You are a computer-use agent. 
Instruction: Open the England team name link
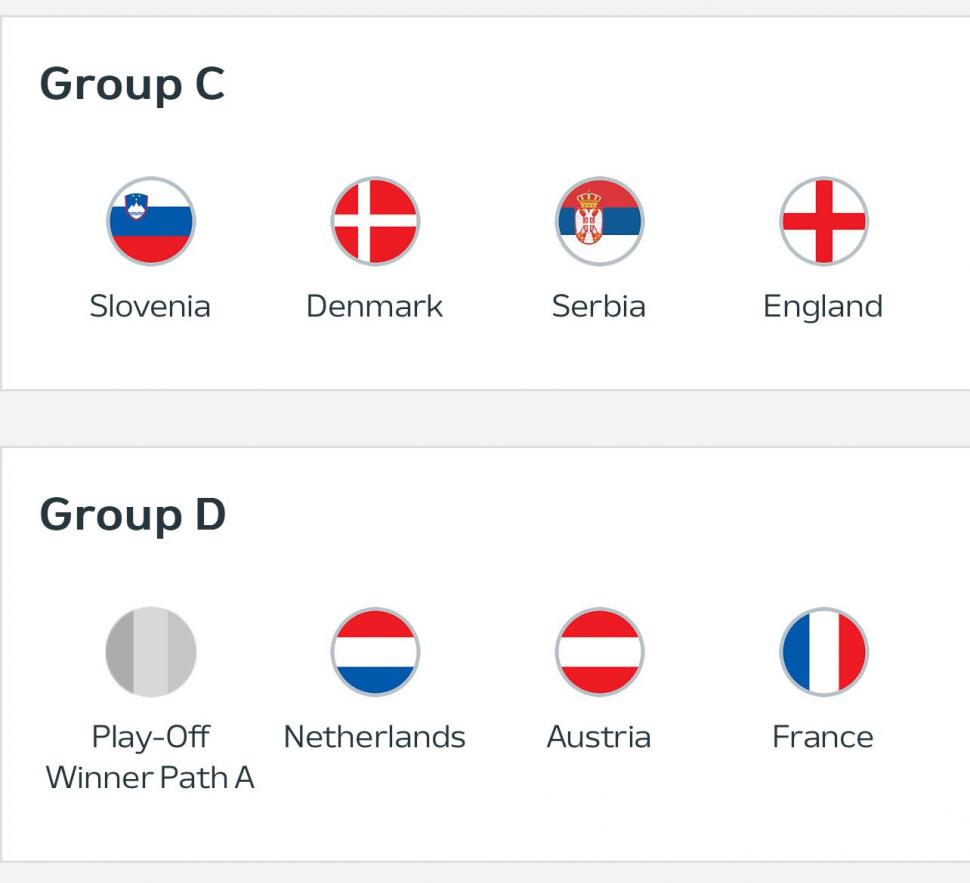coord(824,306)
